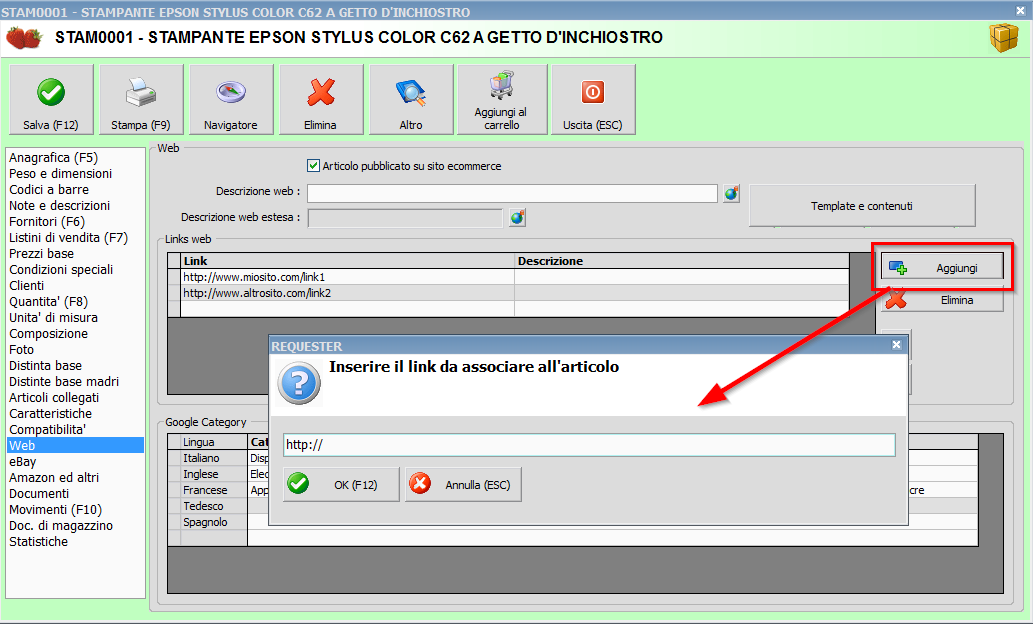Click the http:// link input field
Screen dimensions: 1033x624
click(589, 445)
